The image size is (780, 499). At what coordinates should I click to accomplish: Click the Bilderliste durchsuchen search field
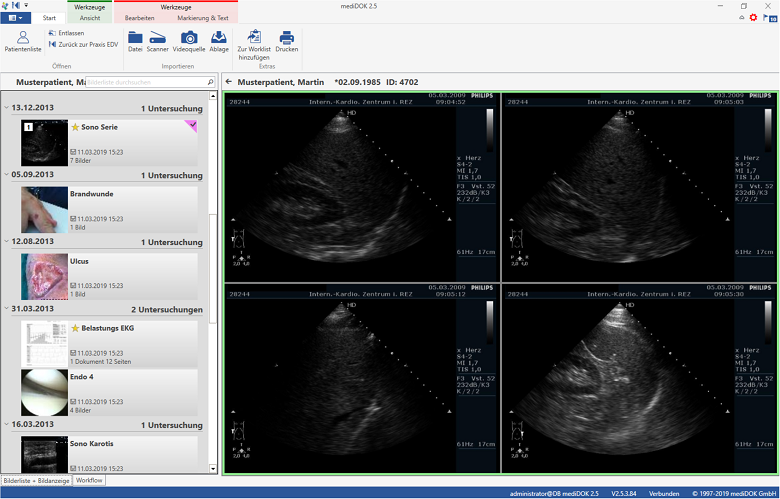pos(146,81)
